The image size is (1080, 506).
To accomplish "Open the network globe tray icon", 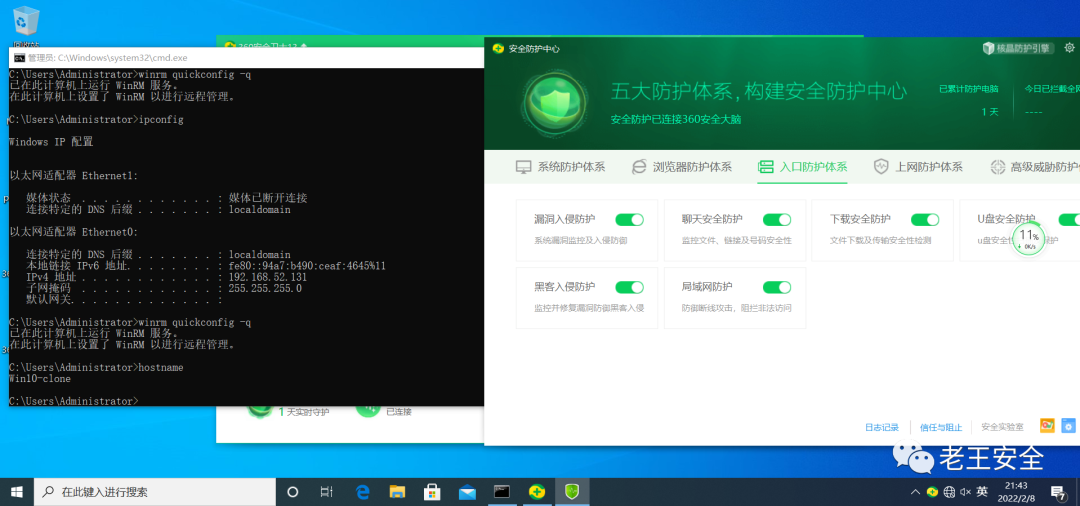I will 949,492.
